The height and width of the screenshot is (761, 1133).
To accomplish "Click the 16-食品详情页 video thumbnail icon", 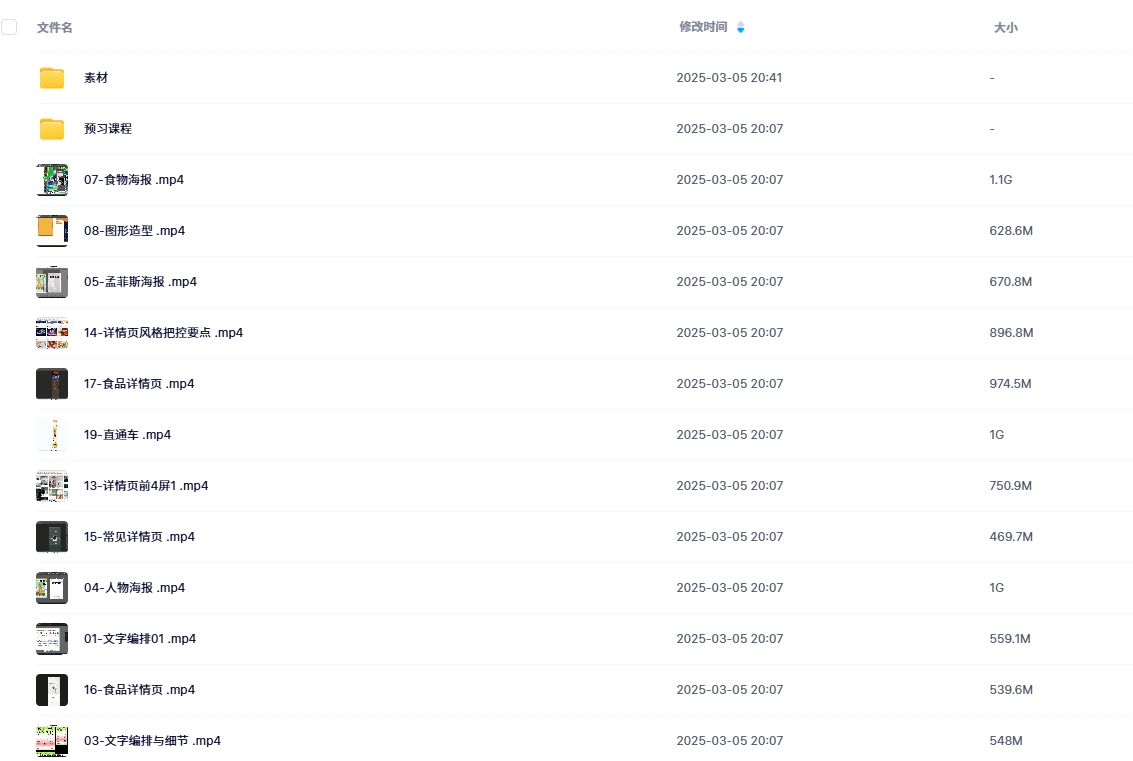I will (x=52, y=690).
